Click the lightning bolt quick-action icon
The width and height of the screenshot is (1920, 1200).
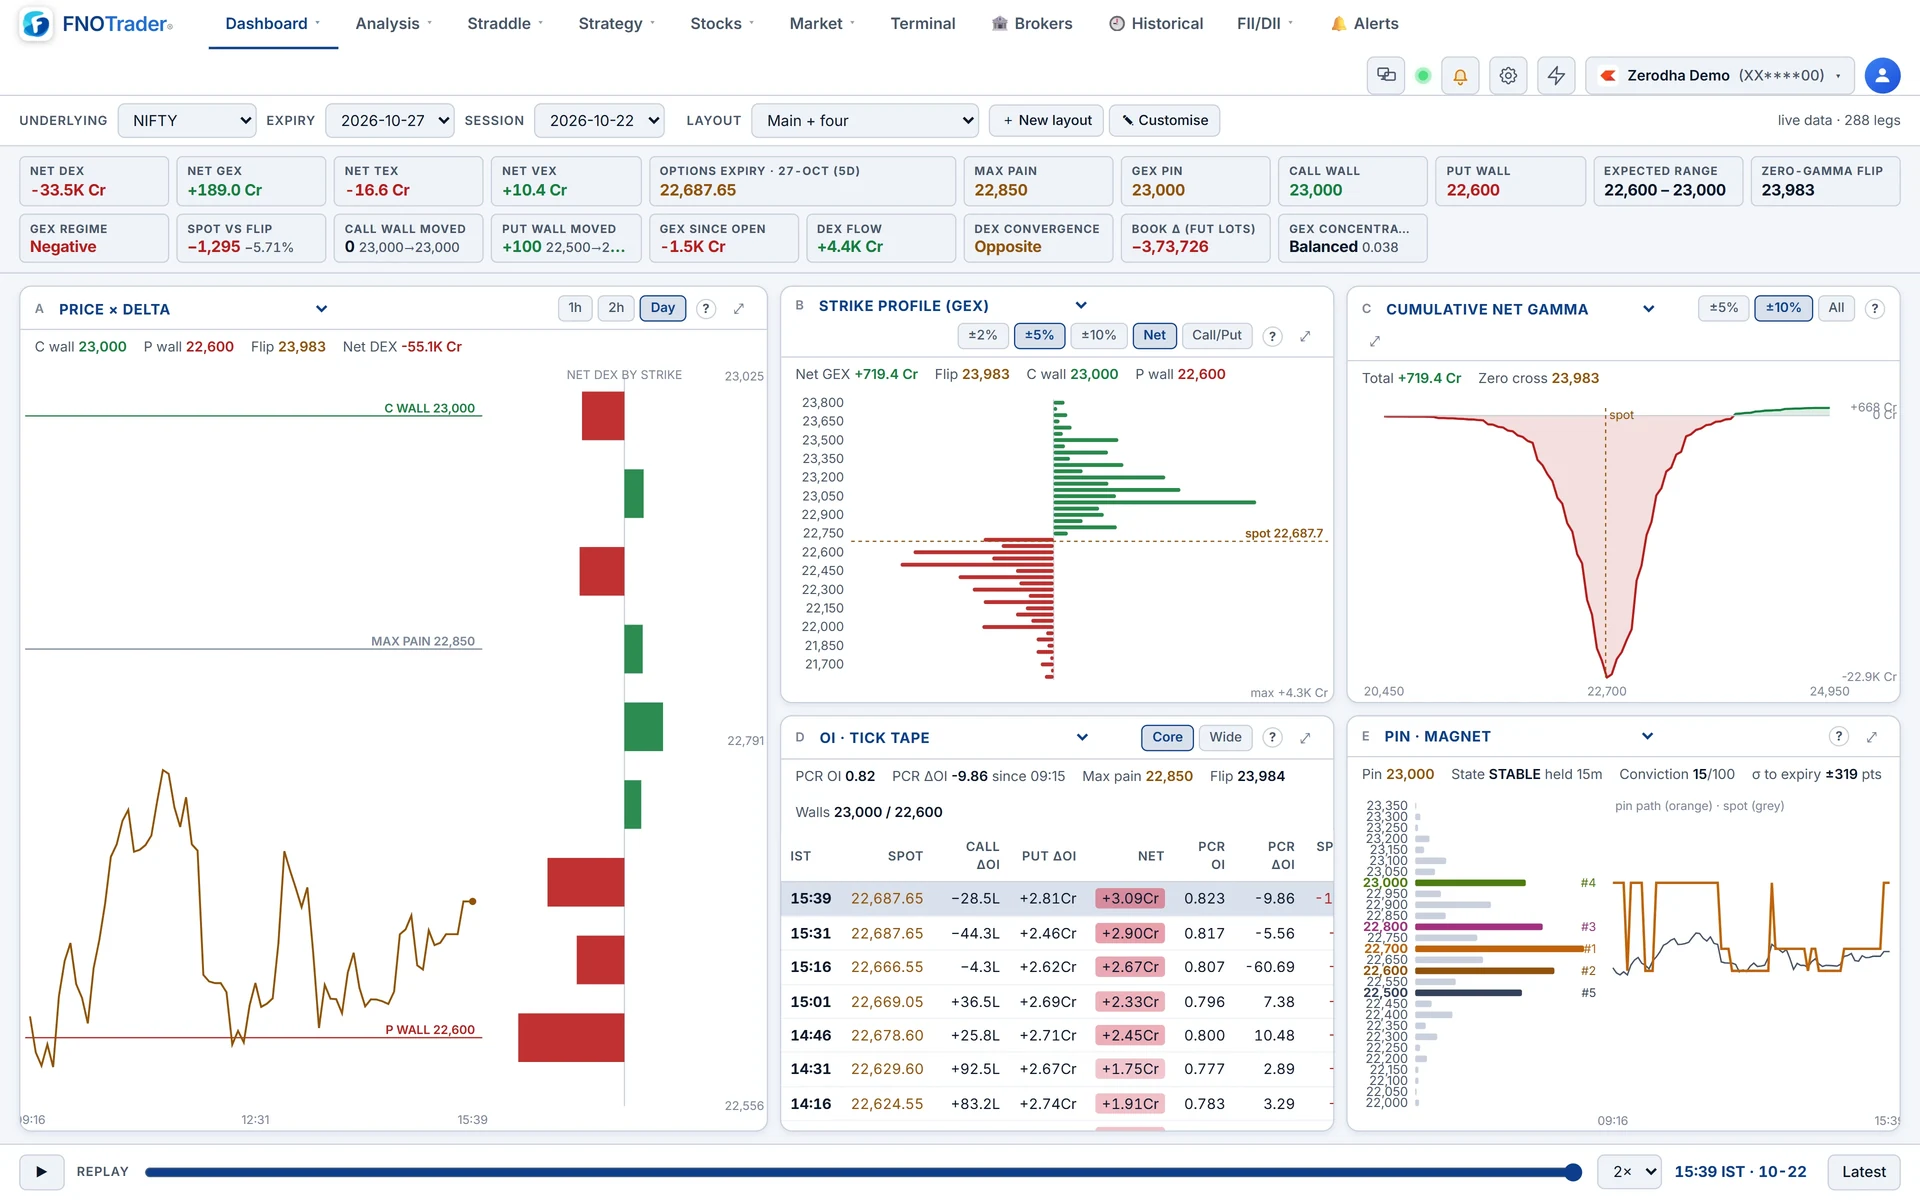pos(1556,75)
